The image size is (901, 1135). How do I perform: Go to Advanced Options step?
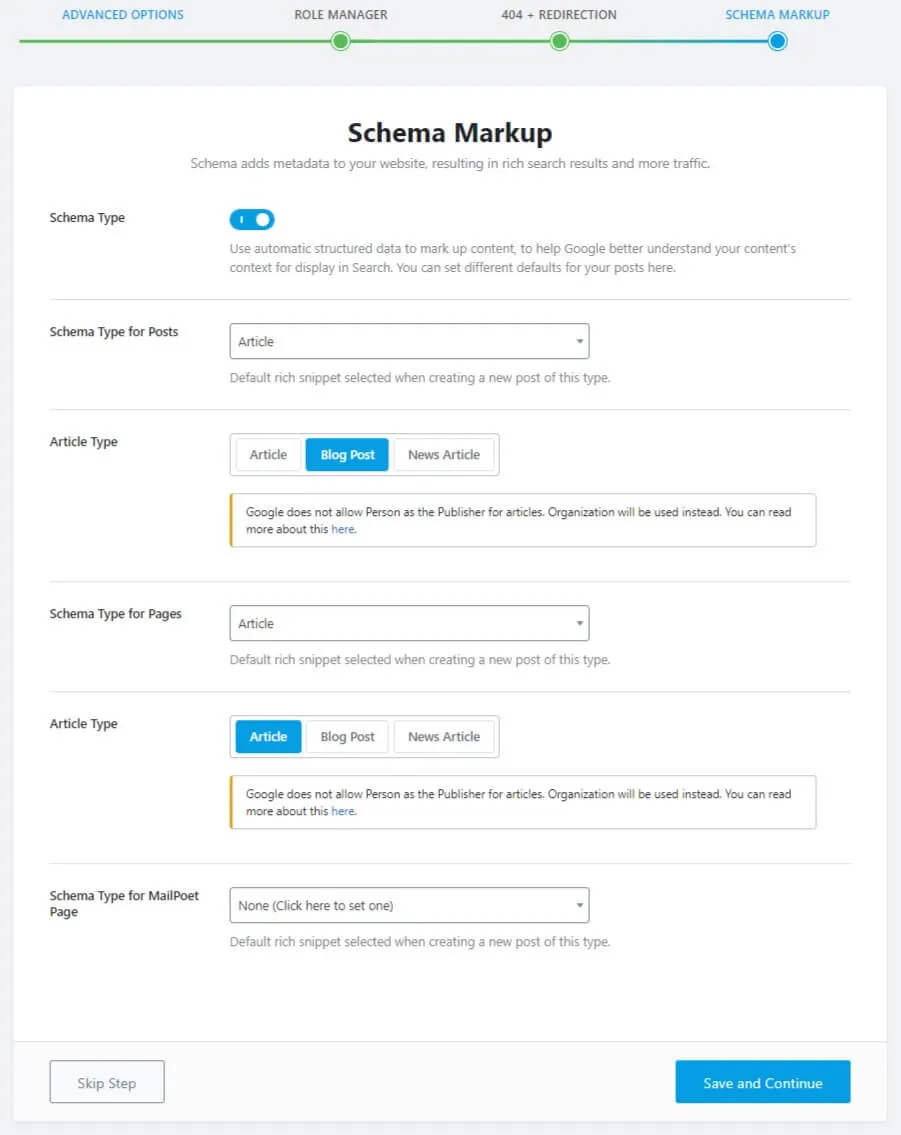click(x=123, y=15)
